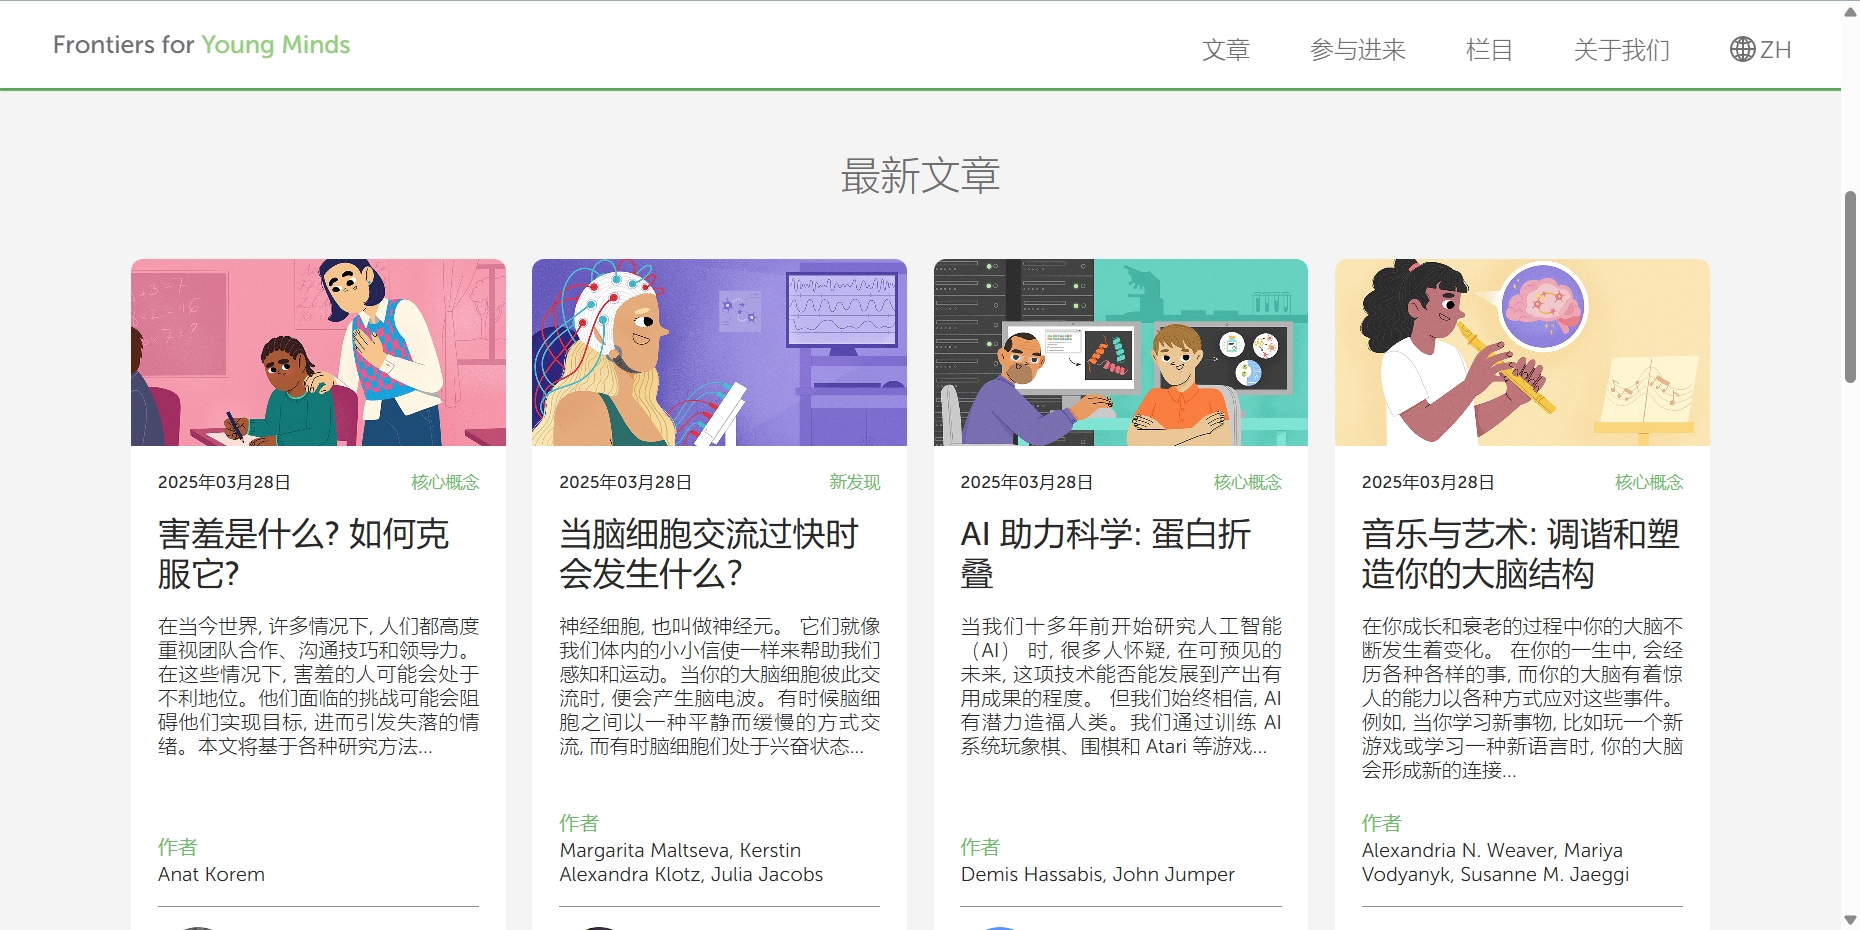Click the scrollbar up arrow

1850,10
